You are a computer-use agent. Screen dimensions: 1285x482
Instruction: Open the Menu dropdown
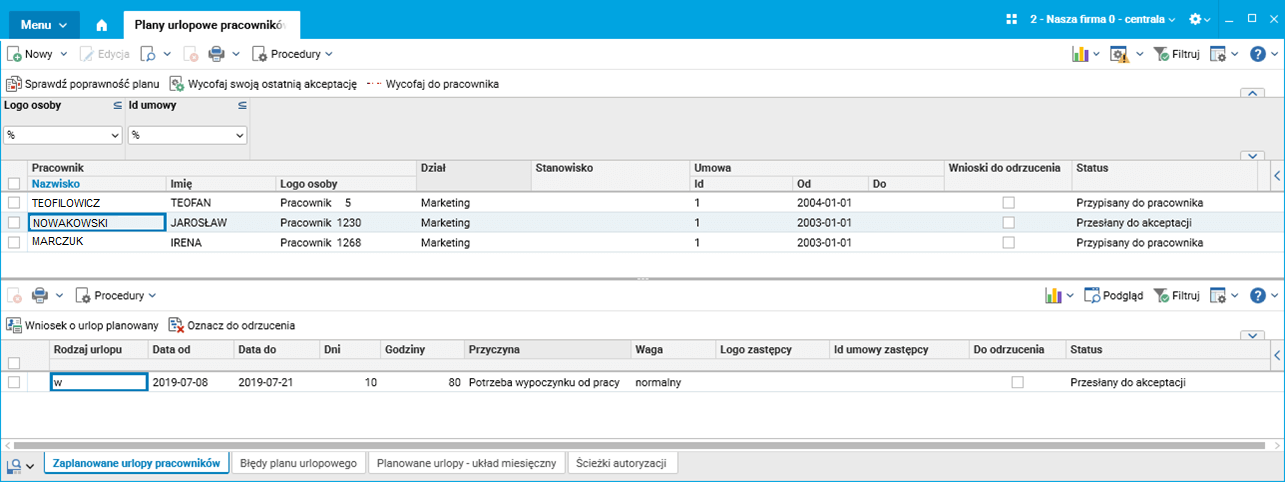44,20
